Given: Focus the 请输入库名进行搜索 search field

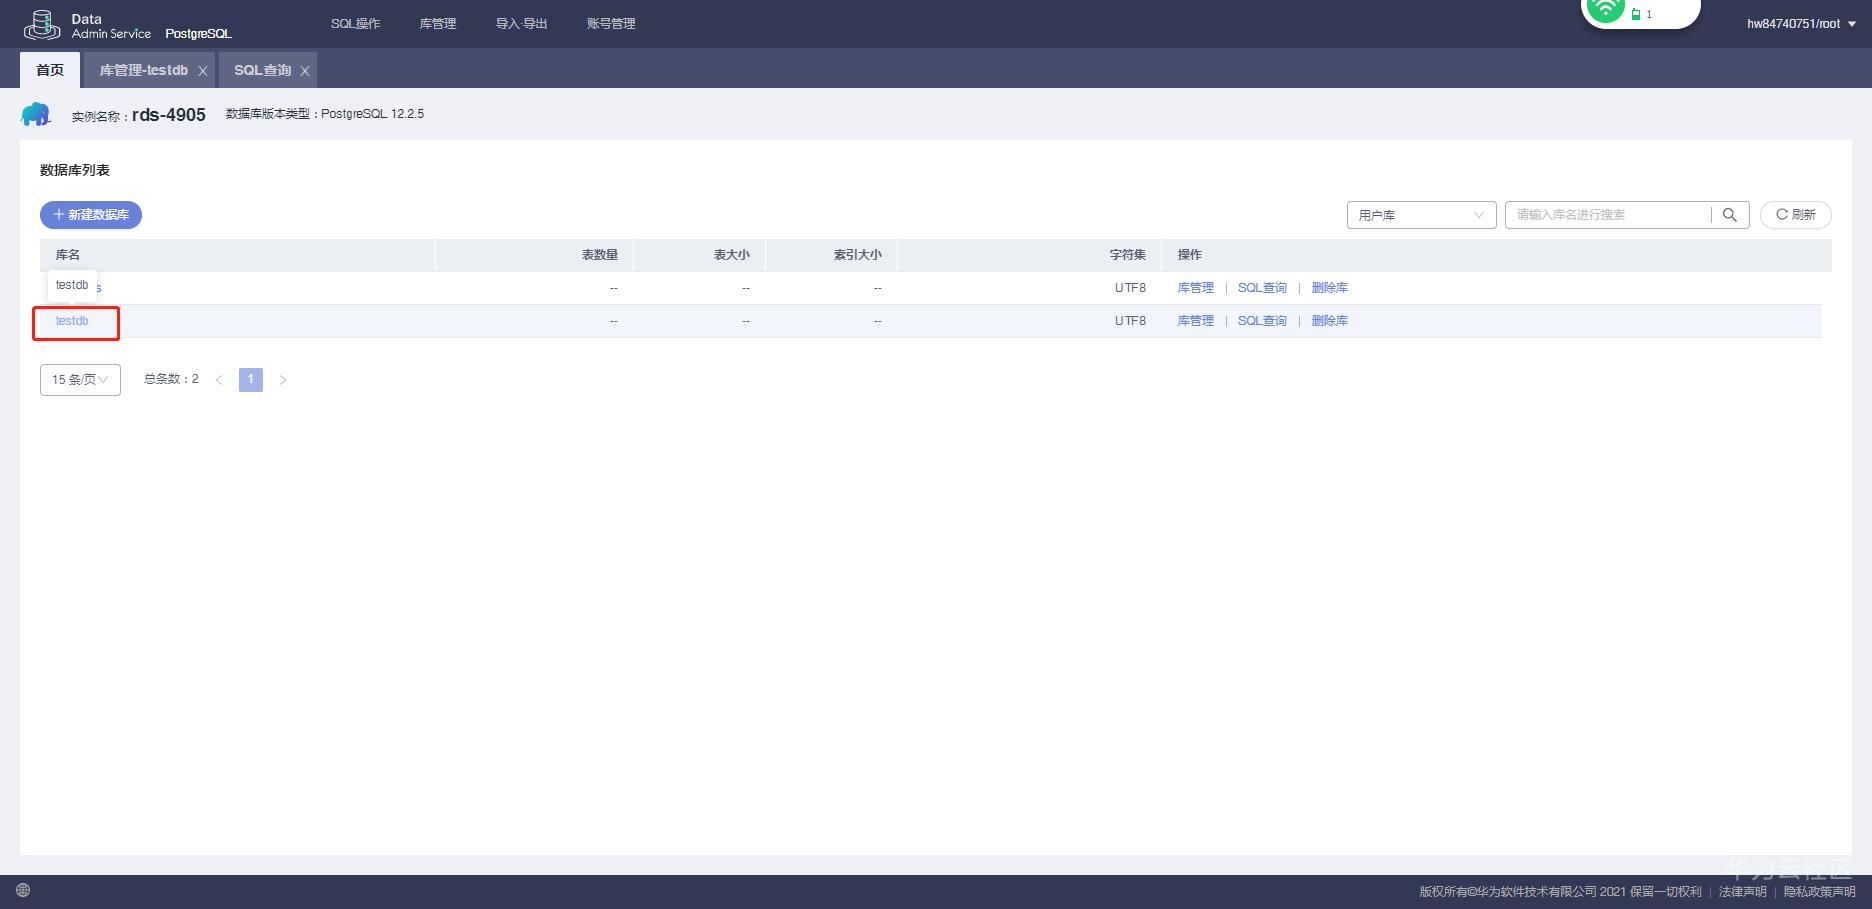Looking at the screenshot, I should pos(1608,215).
